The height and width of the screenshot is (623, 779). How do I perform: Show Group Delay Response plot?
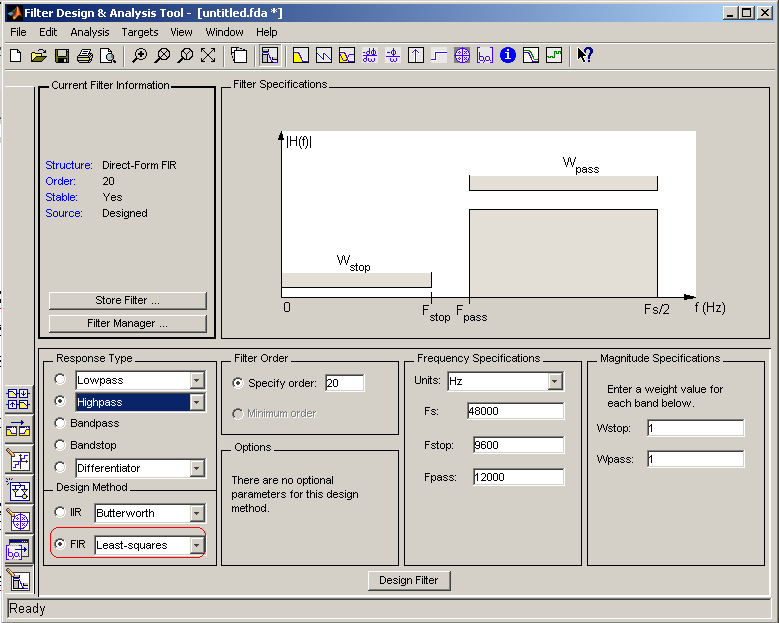[370, 56]
